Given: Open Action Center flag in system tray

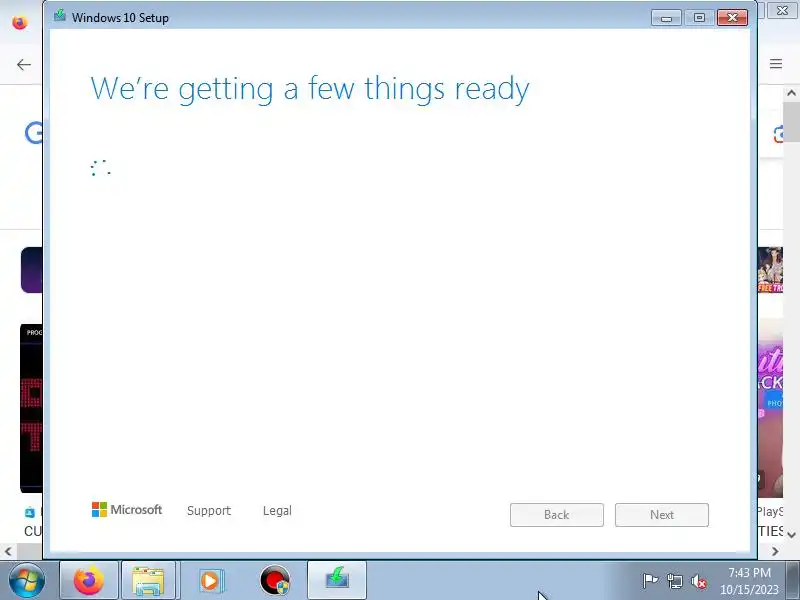Looking at the screenshot, I should click(650, 581).
